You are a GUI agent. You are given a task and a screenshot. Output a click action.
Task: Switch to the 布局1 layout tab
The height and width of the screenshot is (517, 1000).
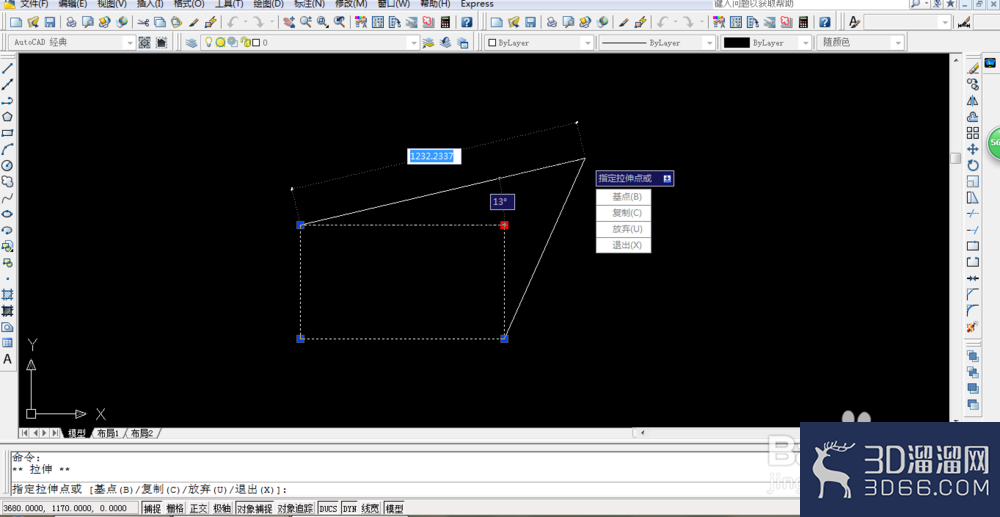tap(108, 433)
